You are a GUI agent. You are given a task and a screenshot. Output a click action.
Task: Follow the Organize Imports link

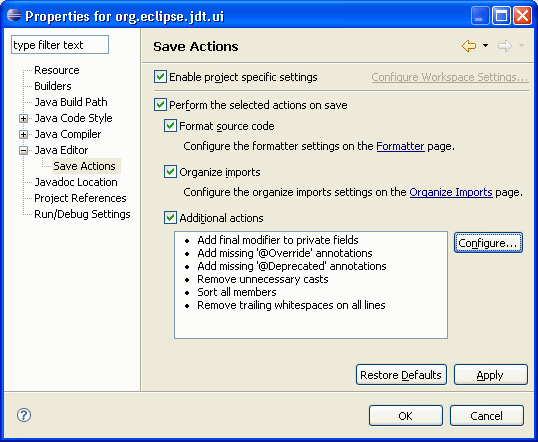[x=451, y=192]
